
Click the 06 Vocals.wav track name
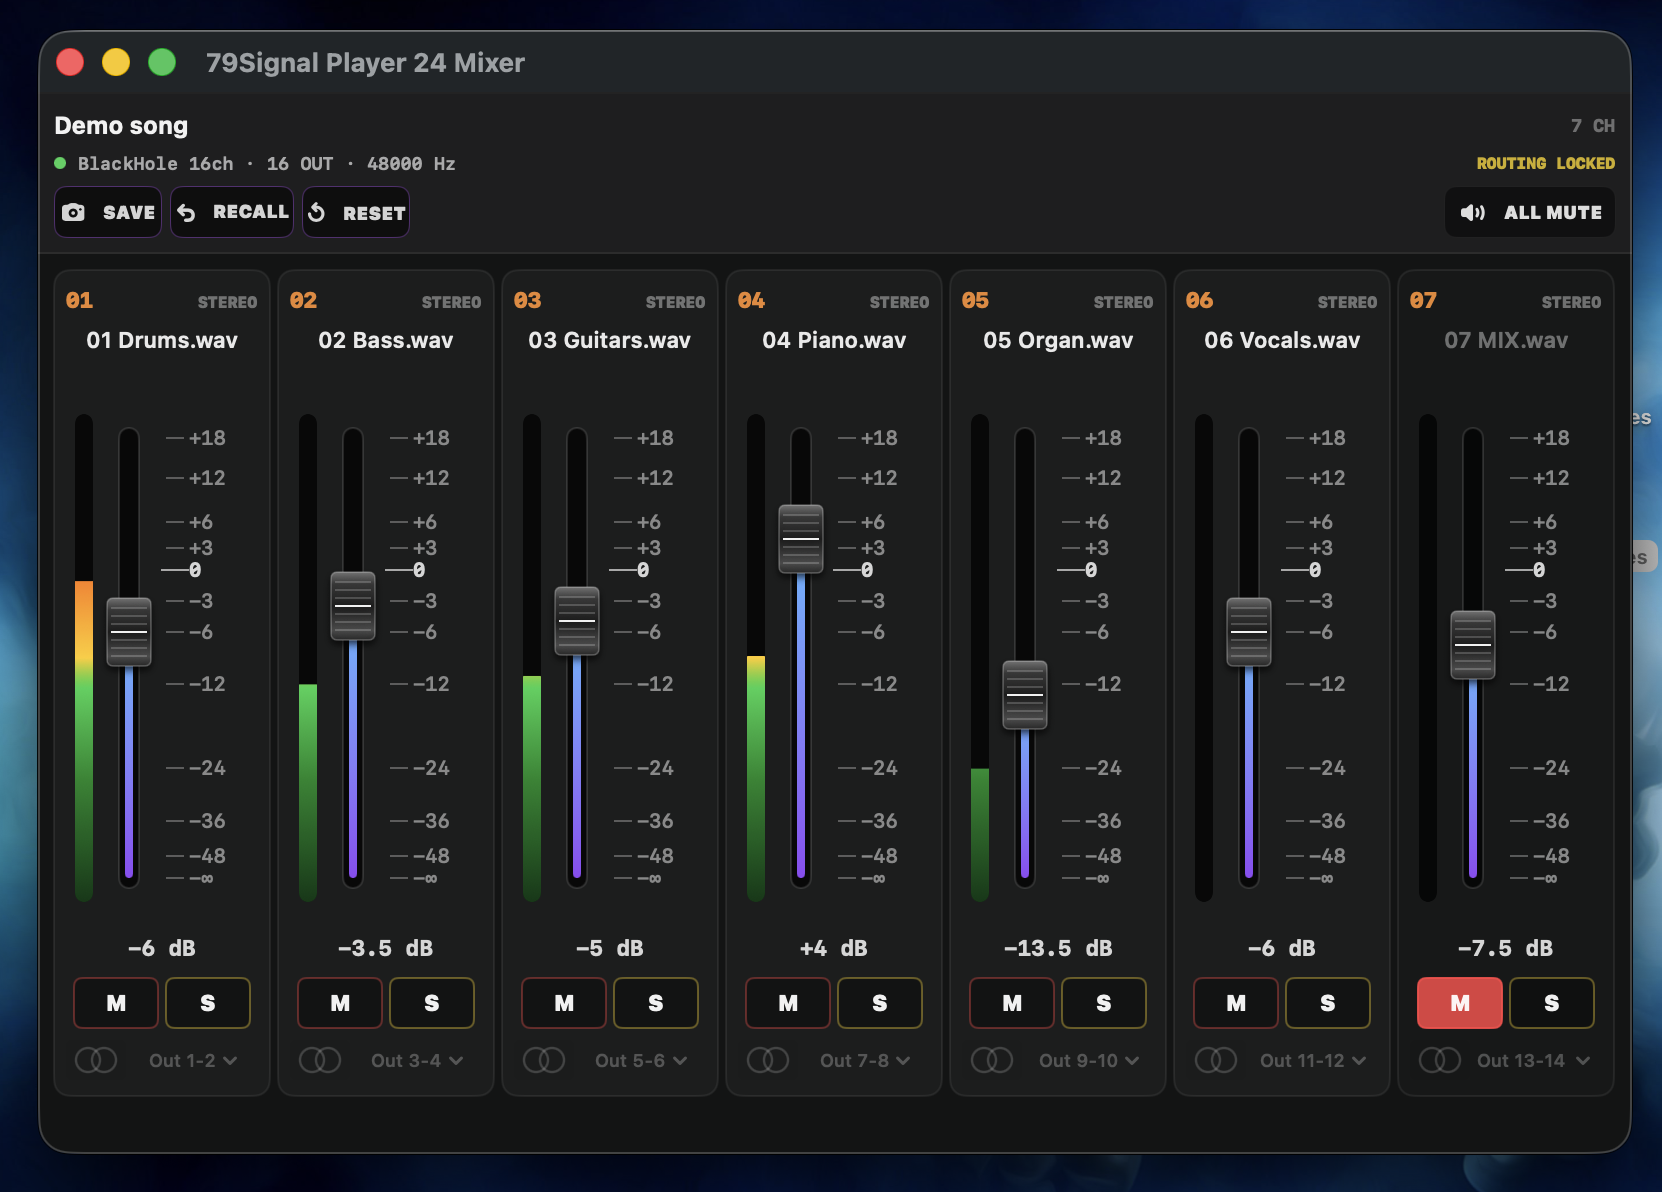[x=1282, y=340]
